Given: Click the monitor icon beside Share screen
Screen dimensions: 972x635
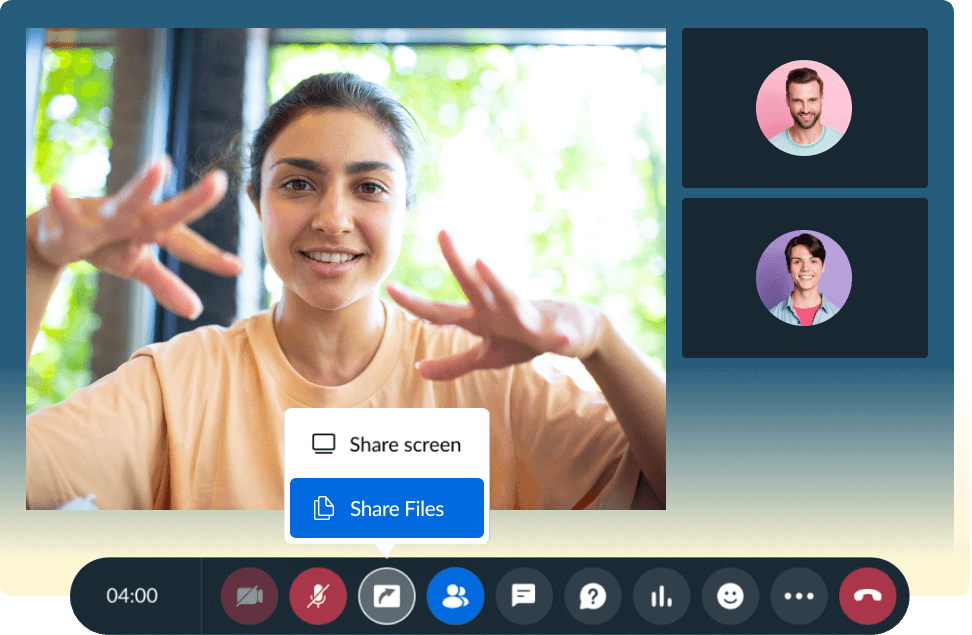Looking at the screenshot, I should coord(323,444).
